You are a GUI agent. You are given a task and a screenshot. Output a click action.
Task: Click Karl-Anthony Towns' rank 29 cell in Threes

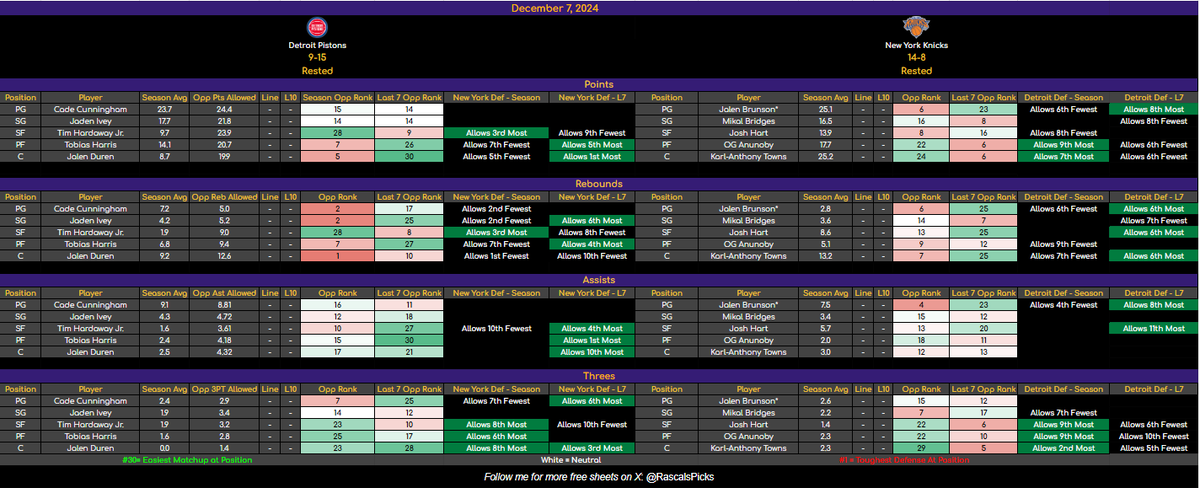coord(923,446)
